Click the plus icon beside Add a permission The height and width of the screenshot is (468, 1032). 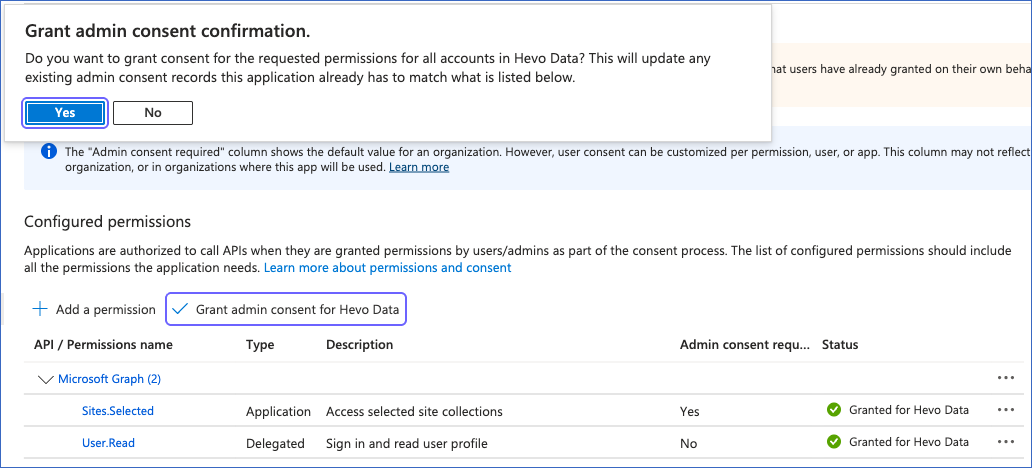pyautogui.click(x=40, y=309)
